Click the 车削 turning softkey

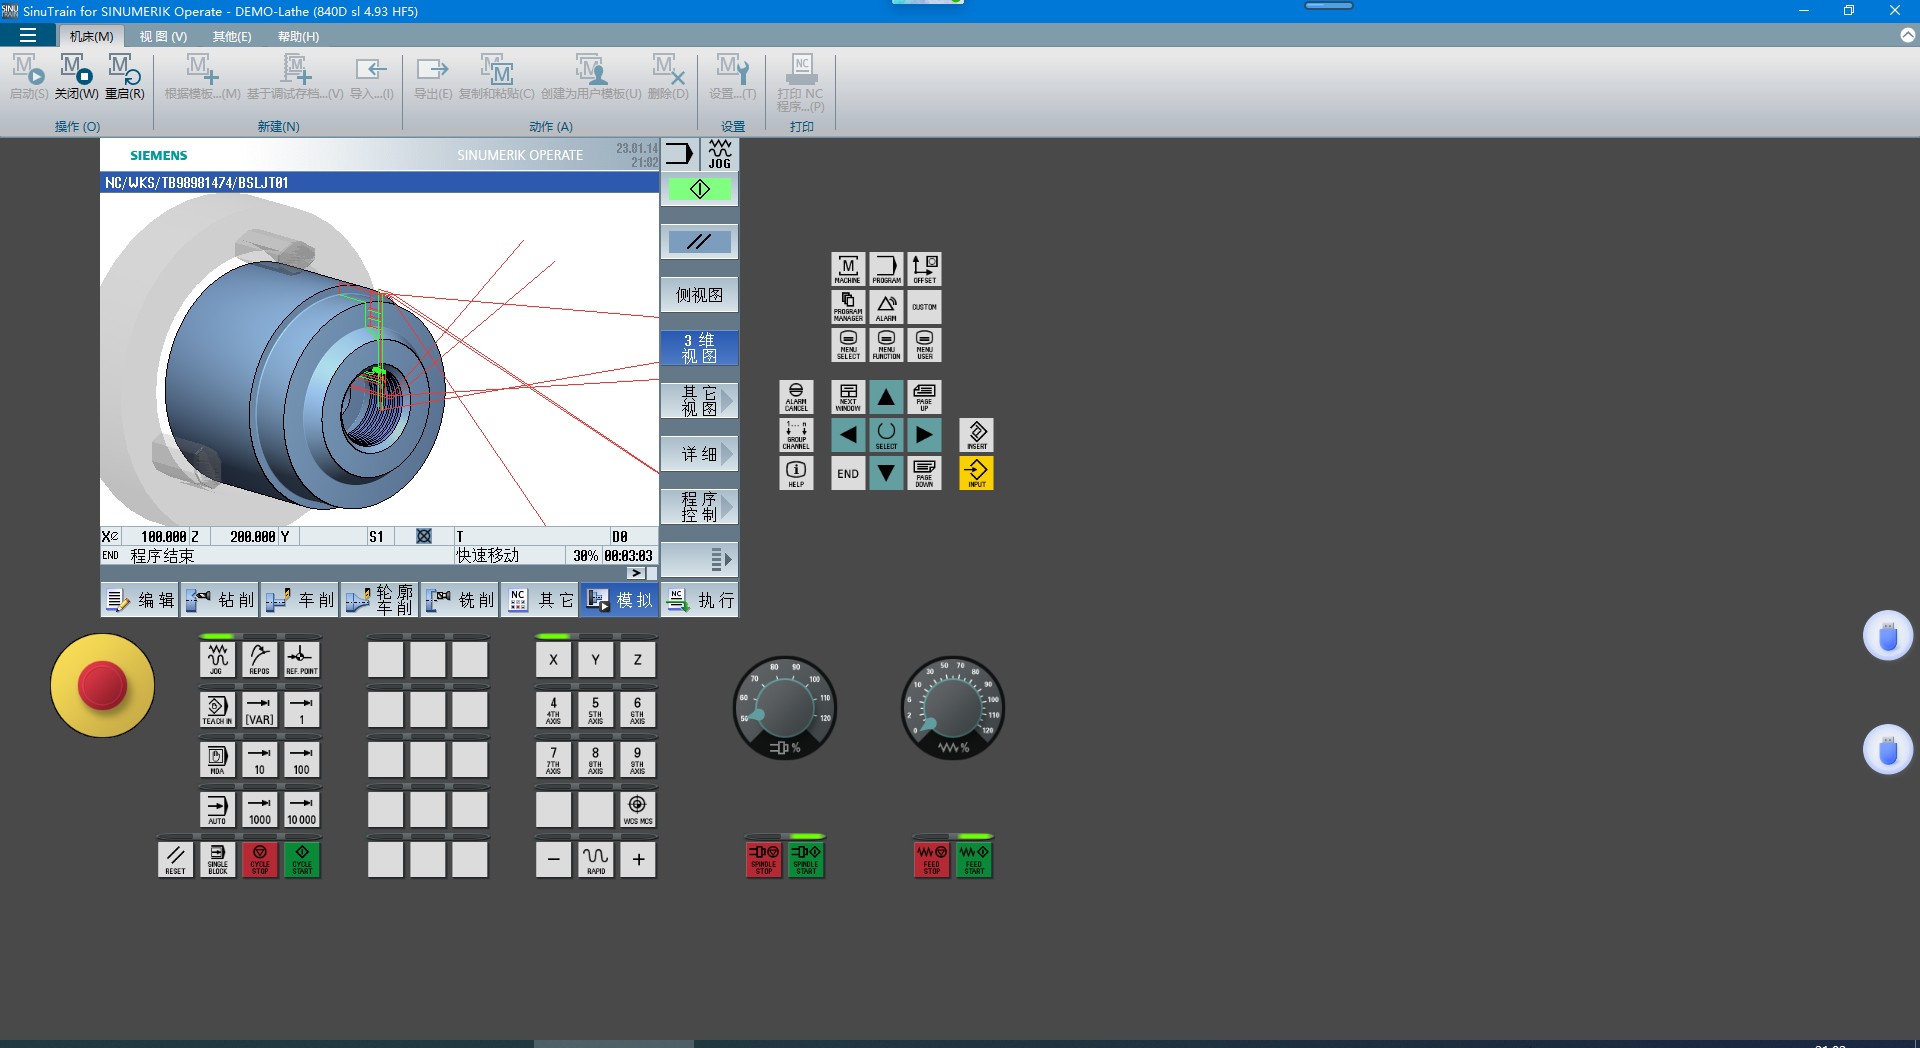click(300, 600)
